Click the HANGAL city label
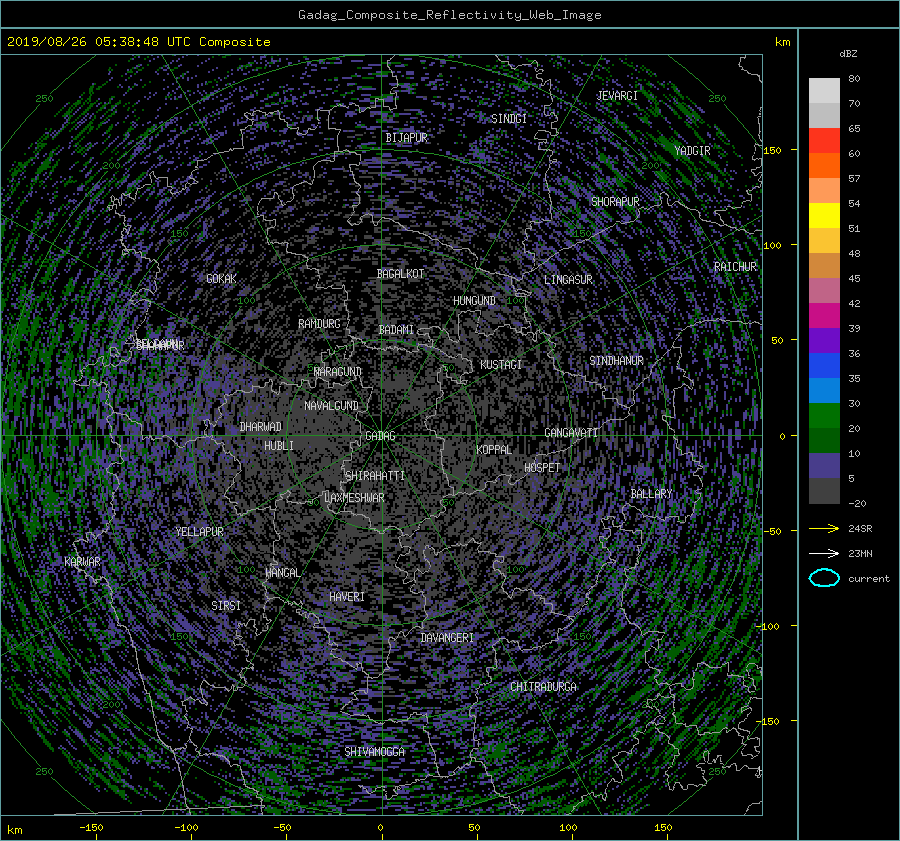The height and width of the screenshot is (841, 900). [282, 573]
